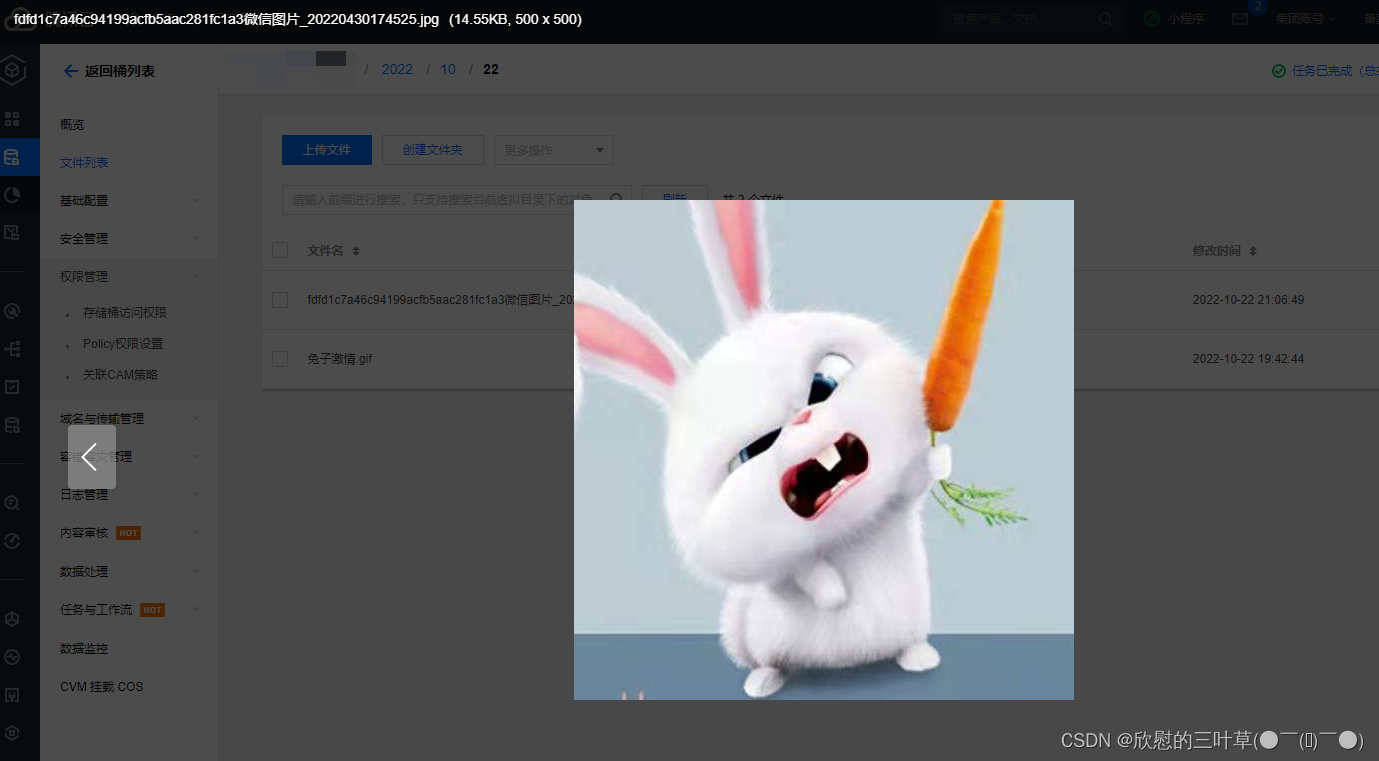Click the preview title filename at top
Screen dimensions: 1379x761
tap(226, 19)
